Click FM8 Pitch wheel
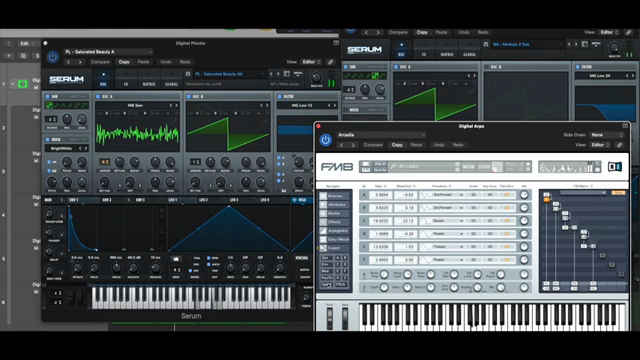This screenshot has width=640, height=360. point(329,318)
